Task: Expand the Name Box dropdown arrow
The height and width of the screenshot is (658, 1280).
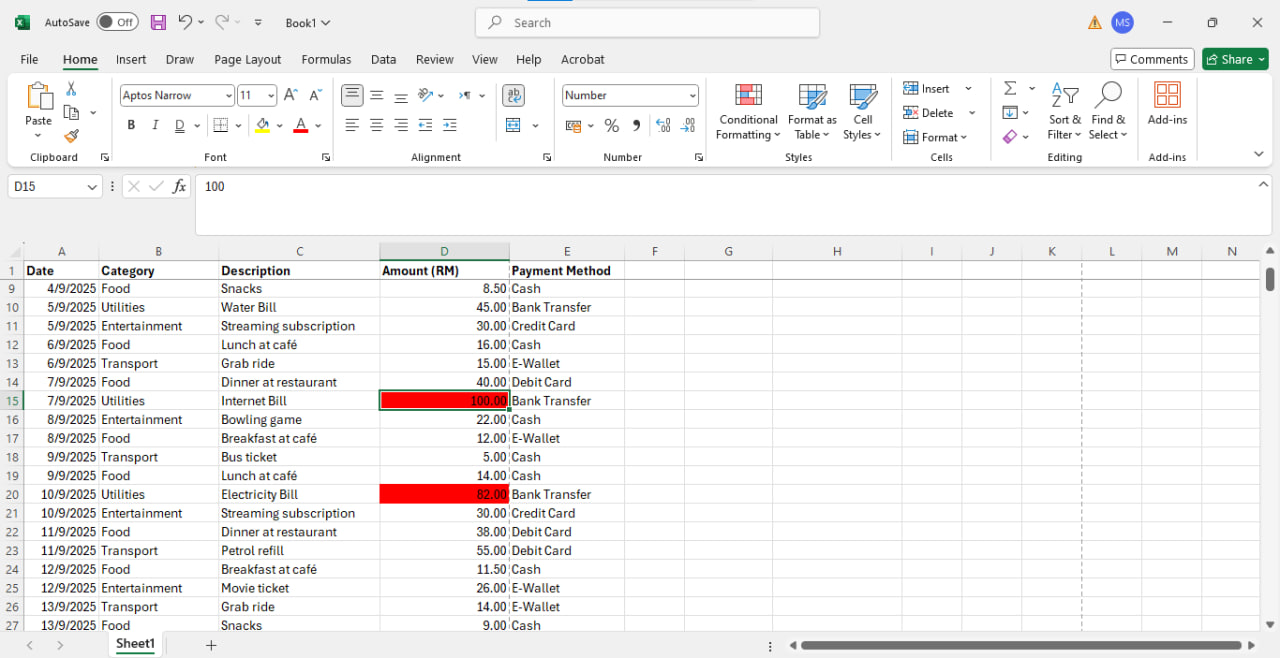Action: coord(92,187)
